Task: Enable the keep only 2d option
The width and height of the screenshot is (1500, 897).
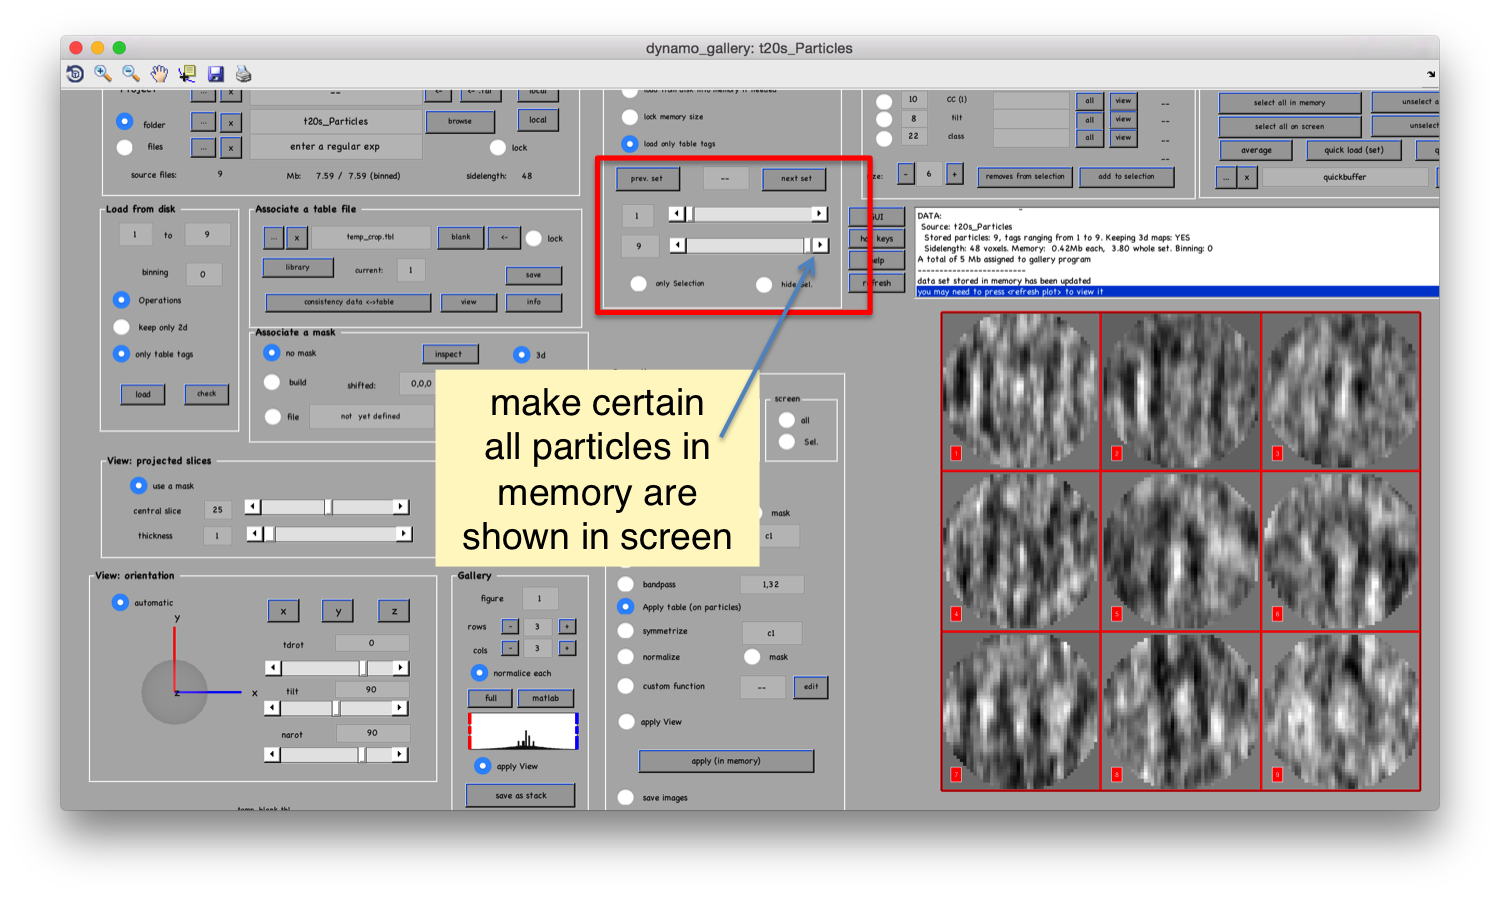Action: tap(122, 327)
